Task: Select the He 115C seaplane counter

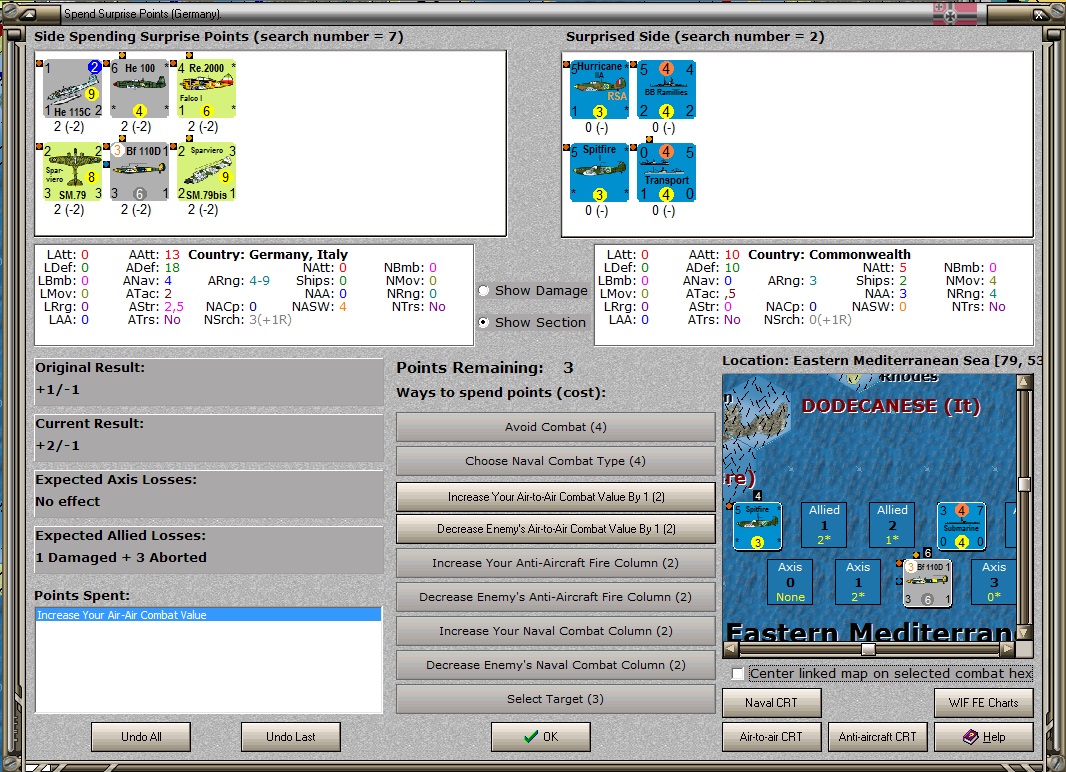Action: pyautogui.click(x=73, y=88)
